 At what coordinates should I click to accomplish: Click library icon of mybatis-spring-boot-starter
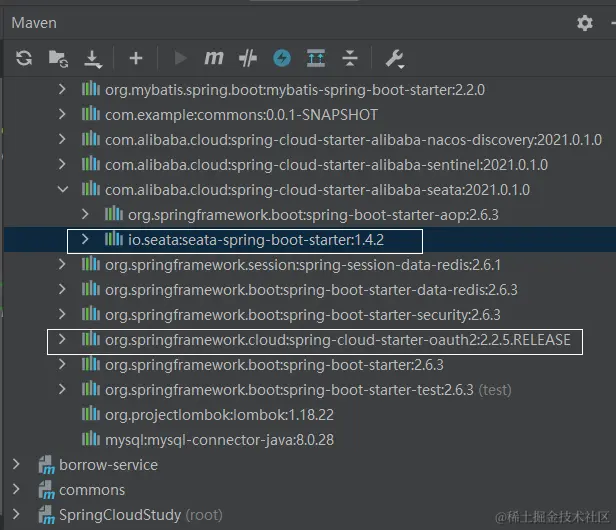90,89
